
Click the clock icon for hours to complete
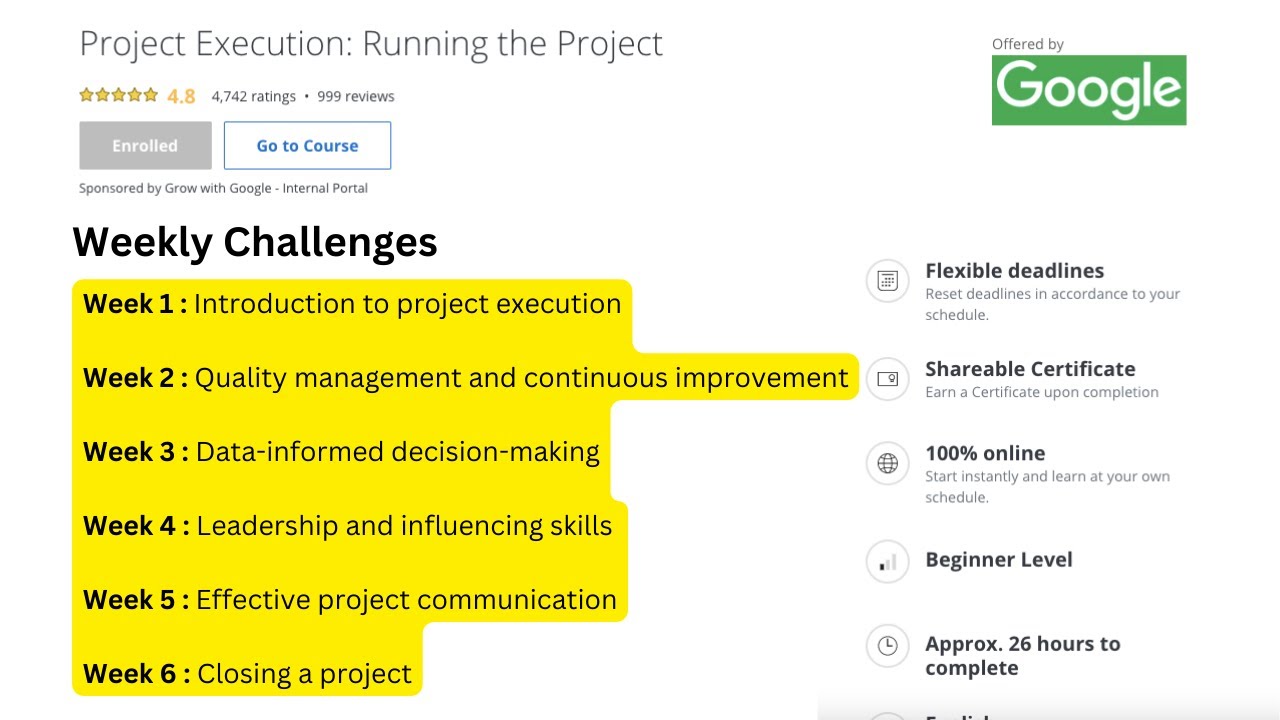coord(887,646)
